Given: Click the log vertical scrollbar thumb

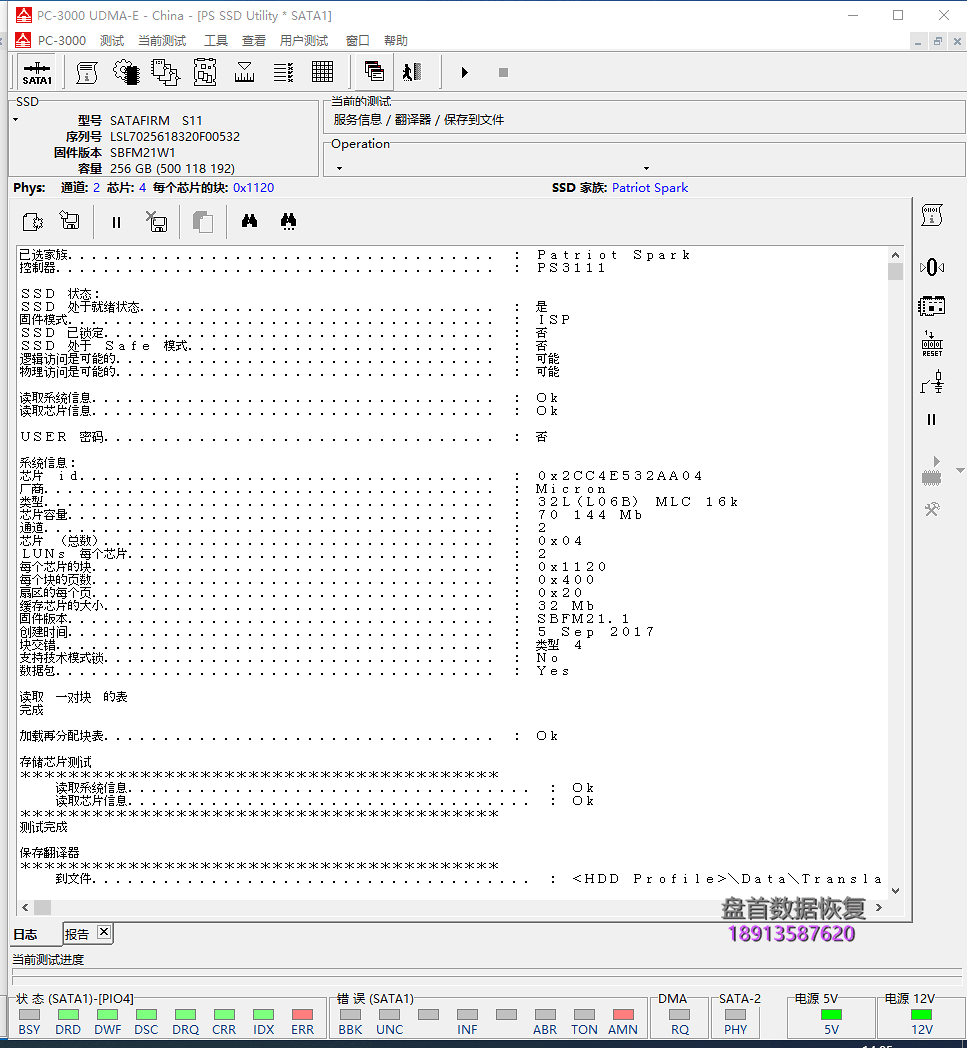Looking at the screenshot, I should point(895,271).
